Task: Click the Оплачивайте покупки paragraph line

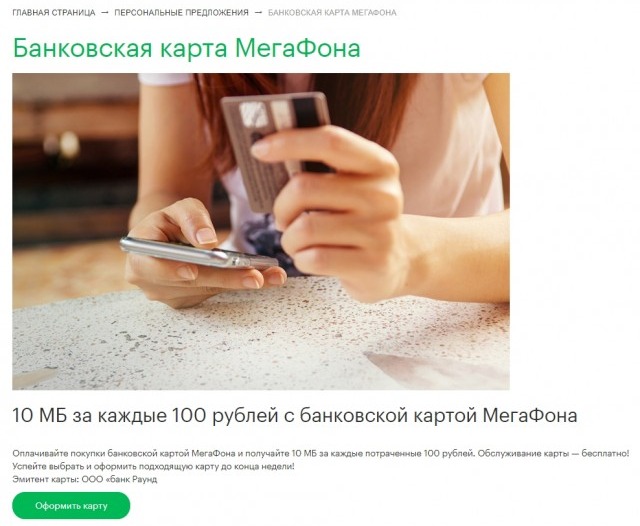Action: click(x=321, y=453)
